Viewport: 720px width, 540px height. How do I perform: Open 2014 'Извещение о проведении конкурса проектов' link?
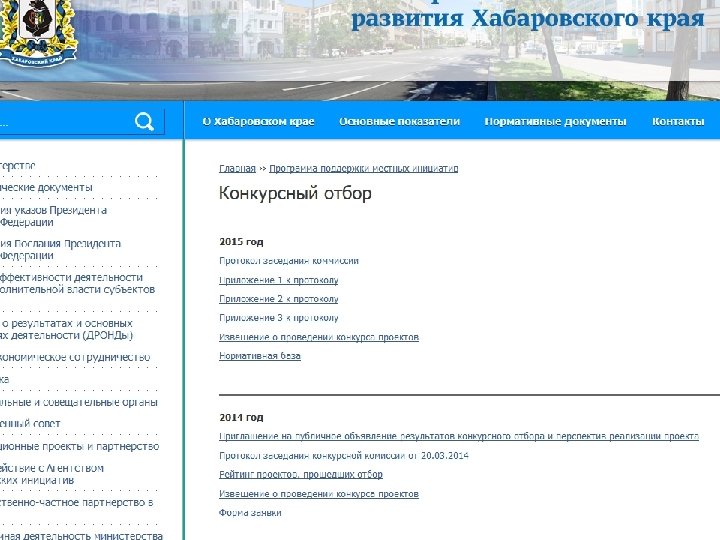[319, 494]
